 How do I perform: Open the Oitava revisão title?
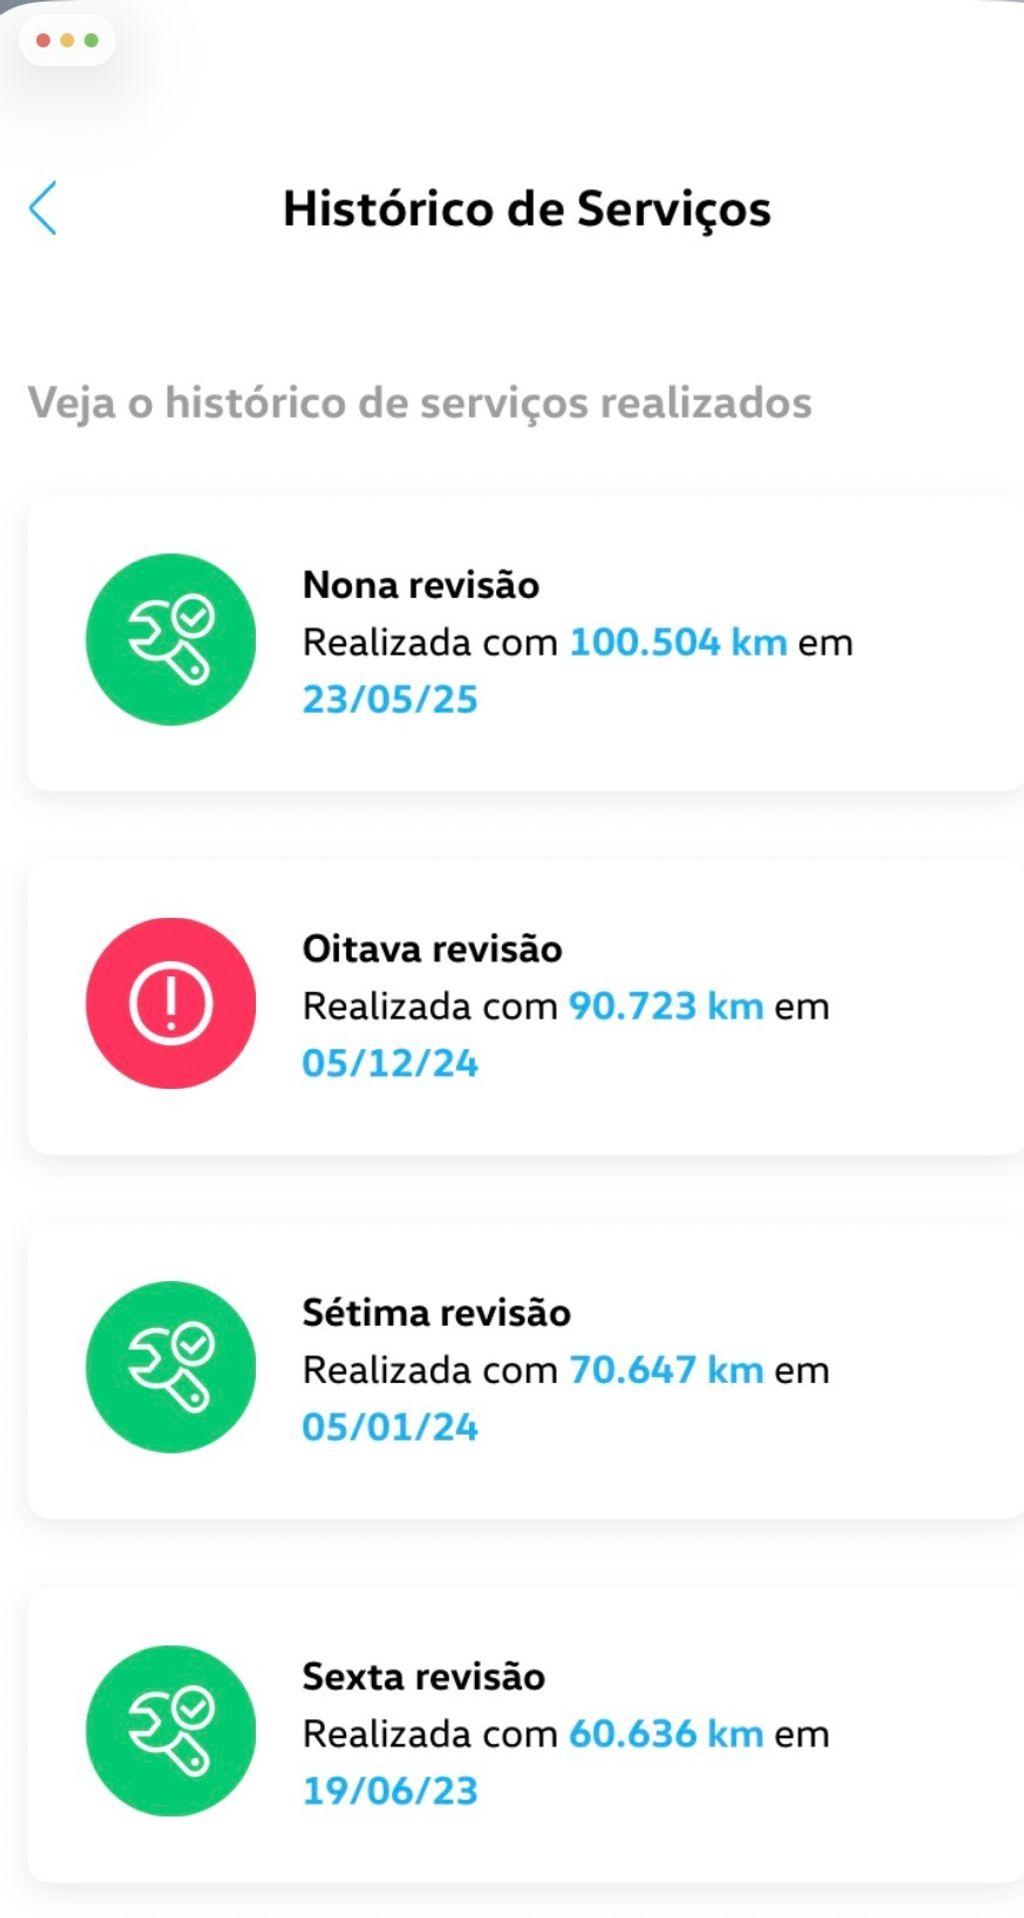tap(432, 949)
